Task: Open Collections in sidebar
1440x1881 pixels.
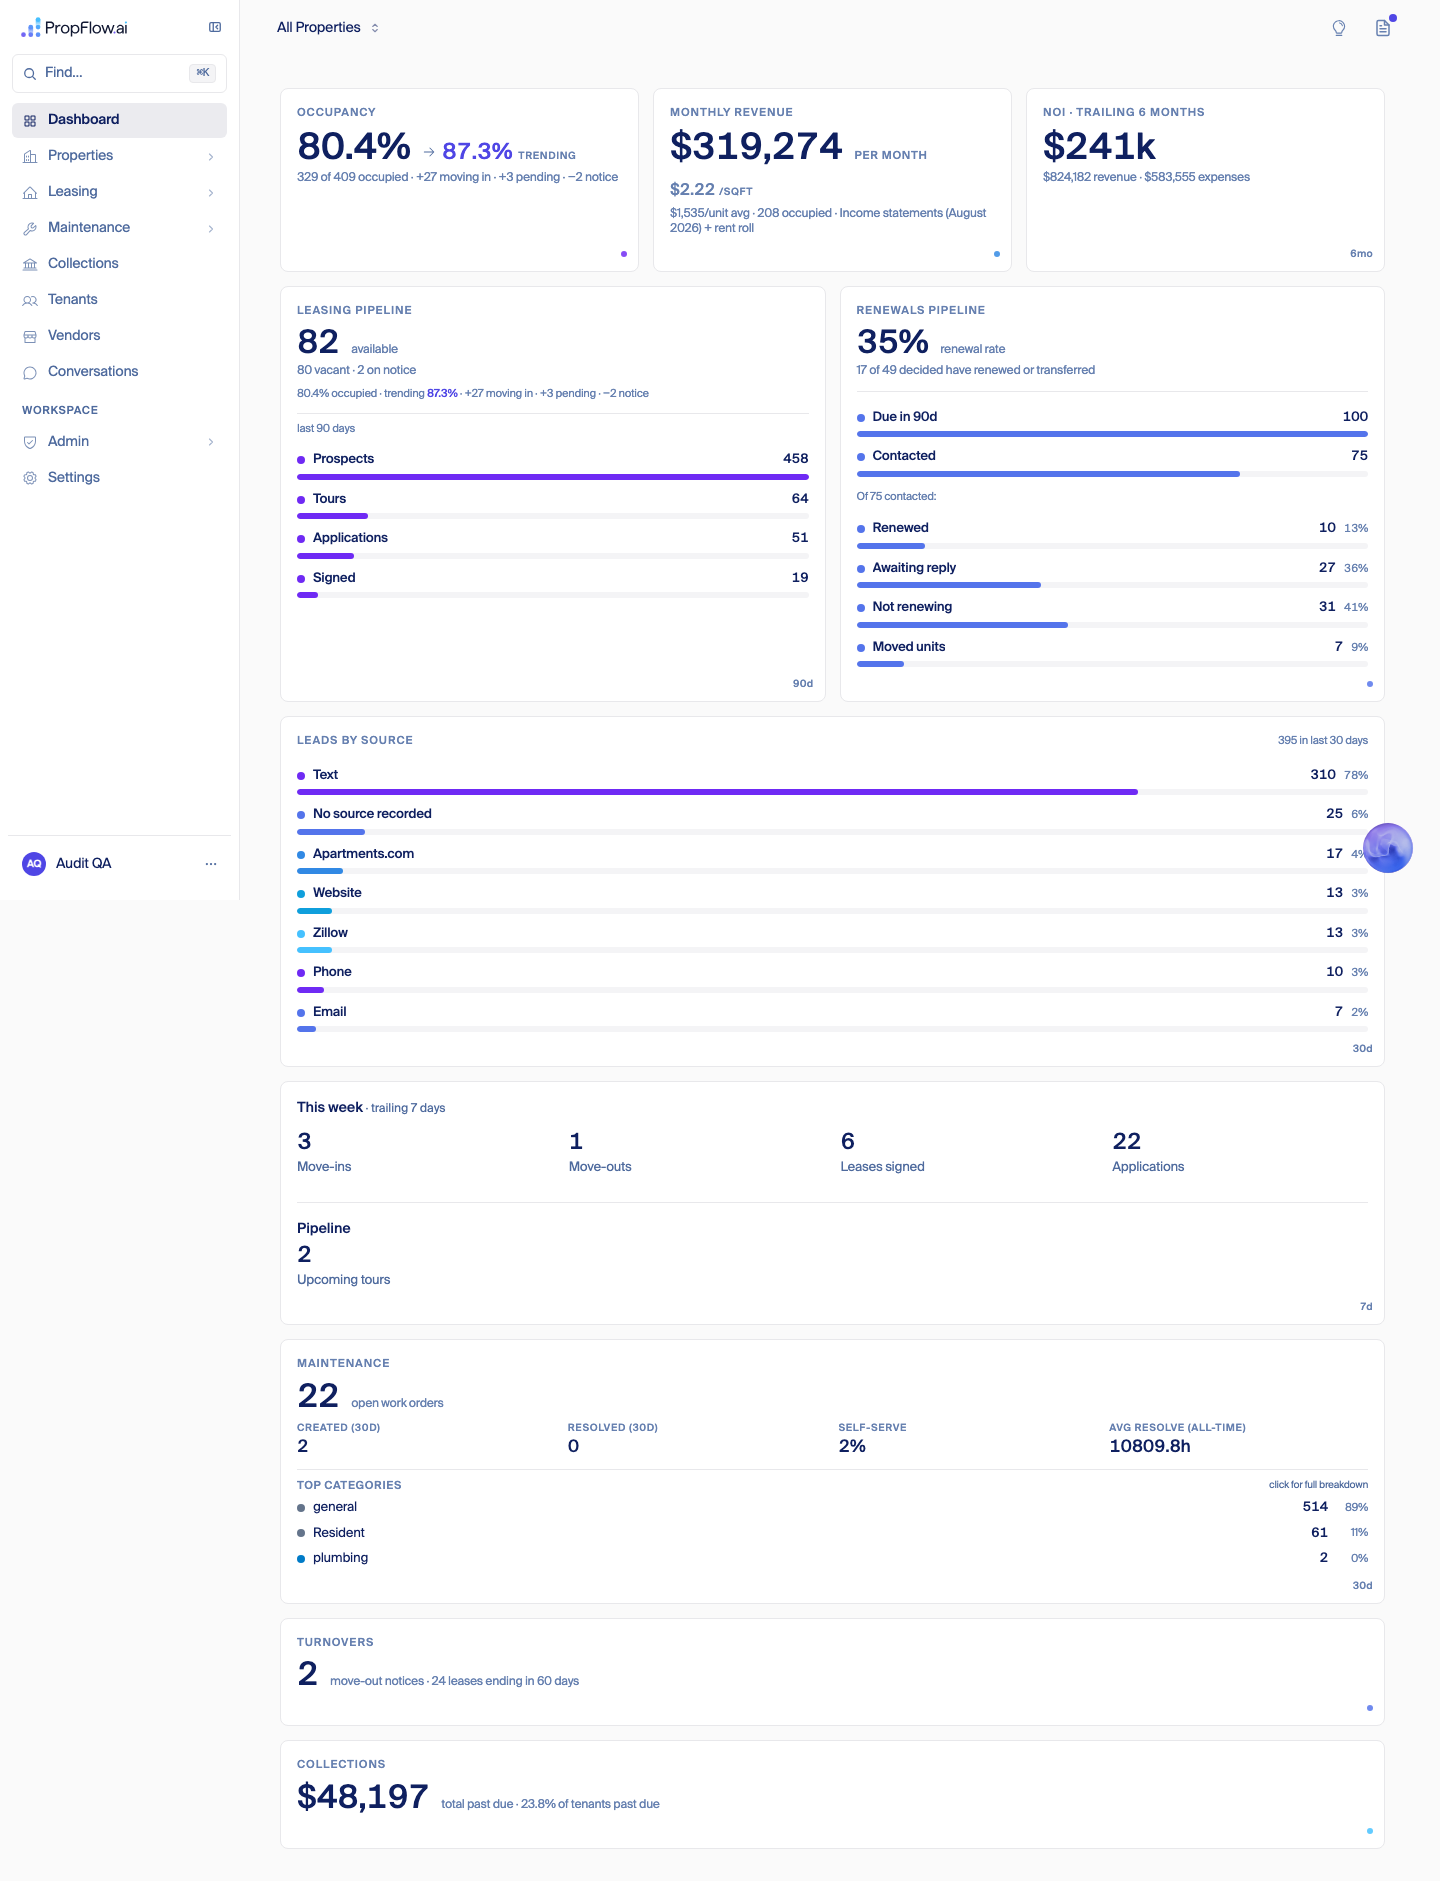Action: pyautogui.click(x=119, y=264)
